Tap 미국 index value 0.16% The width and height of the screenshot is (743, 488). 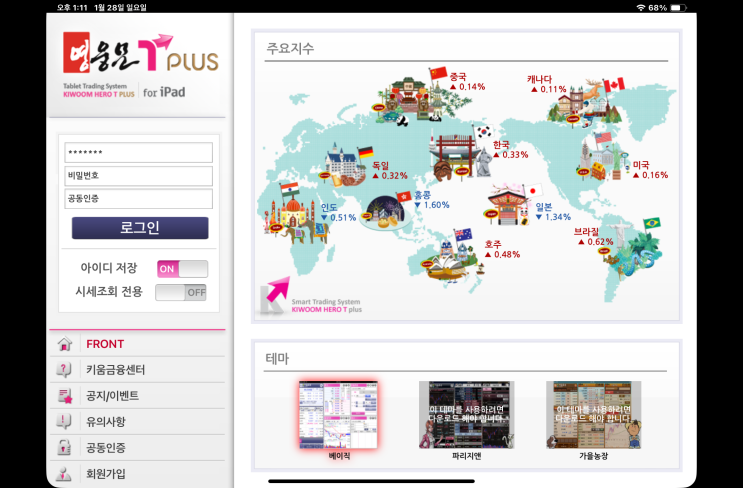pos(651,175)
